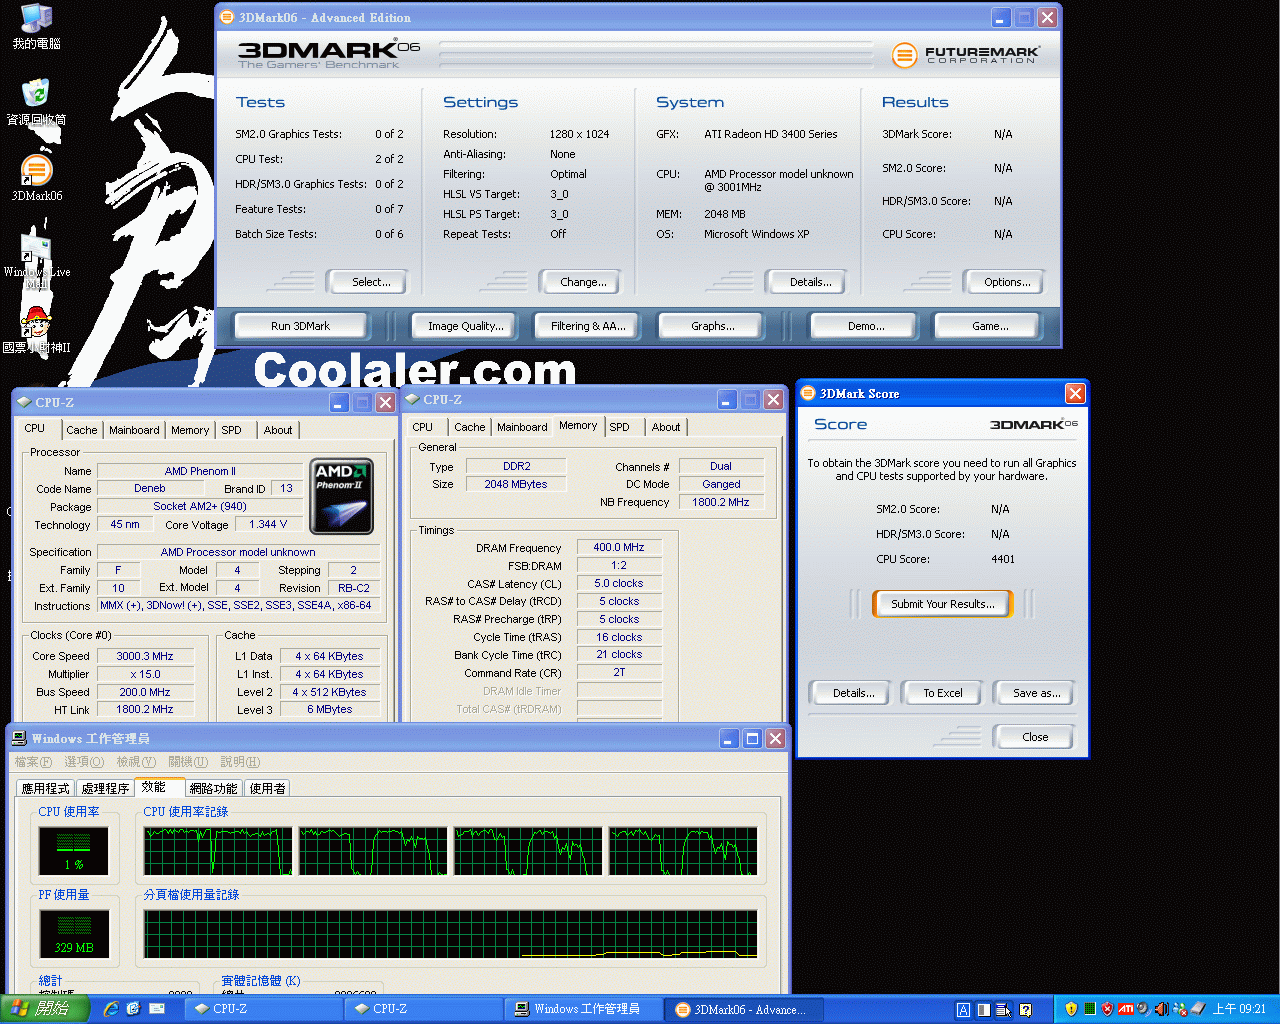Open the Cache tab in CPU-Z processor window

click(x=82, y=430)
